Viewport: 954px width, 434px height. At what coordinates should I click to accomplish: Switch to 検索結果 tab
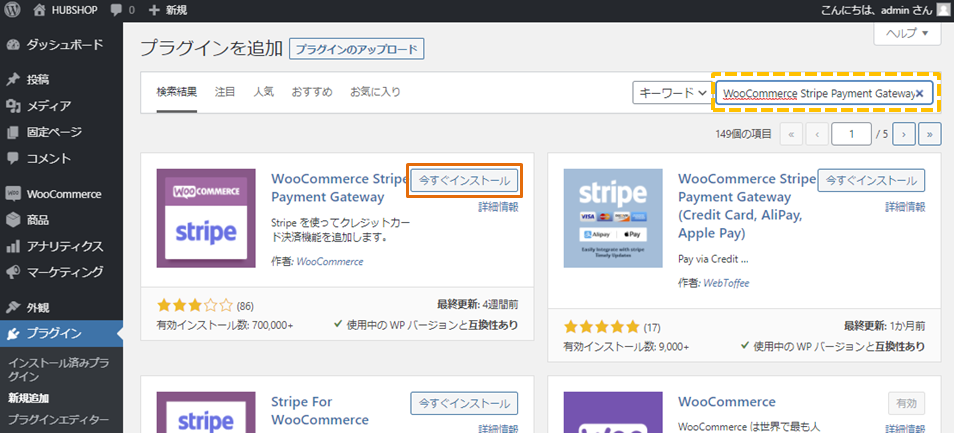176,93
